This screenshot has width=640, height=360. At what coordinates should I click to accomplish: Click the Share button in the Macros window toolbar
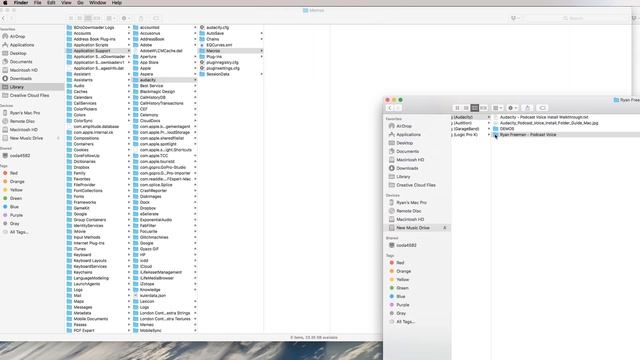coord(141,18)
